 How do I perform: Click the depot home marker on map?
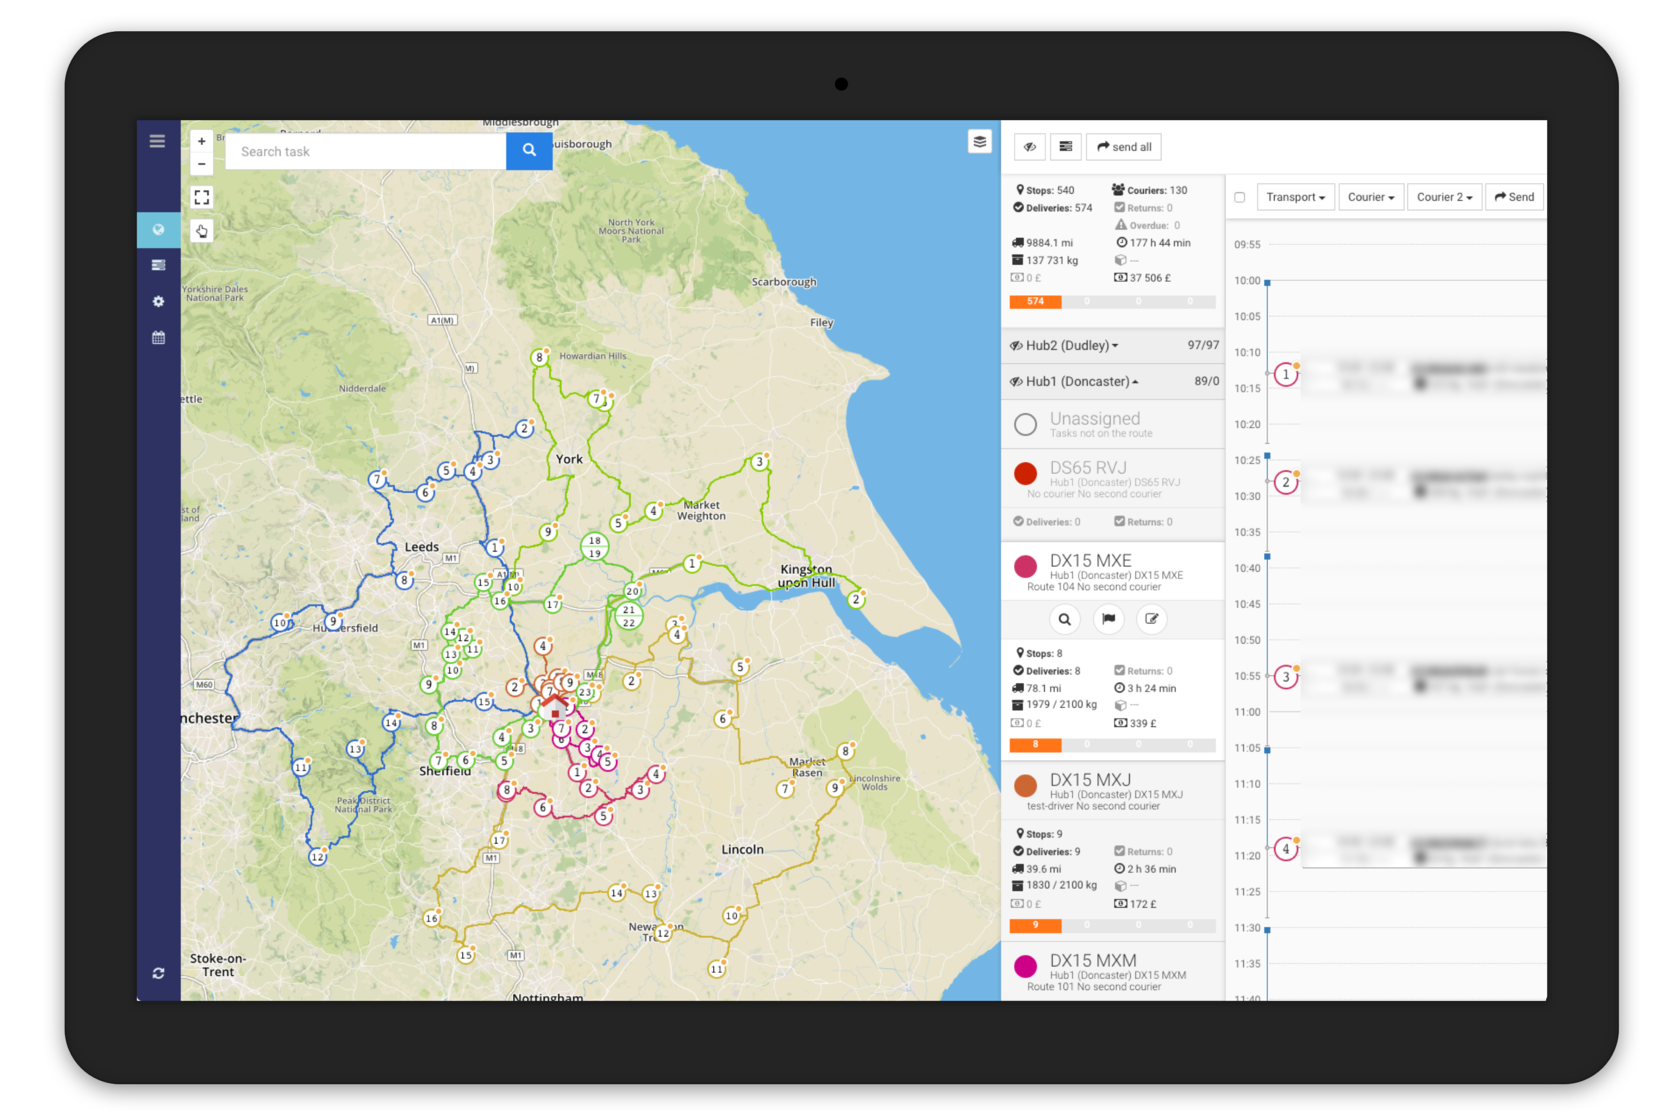555,707
